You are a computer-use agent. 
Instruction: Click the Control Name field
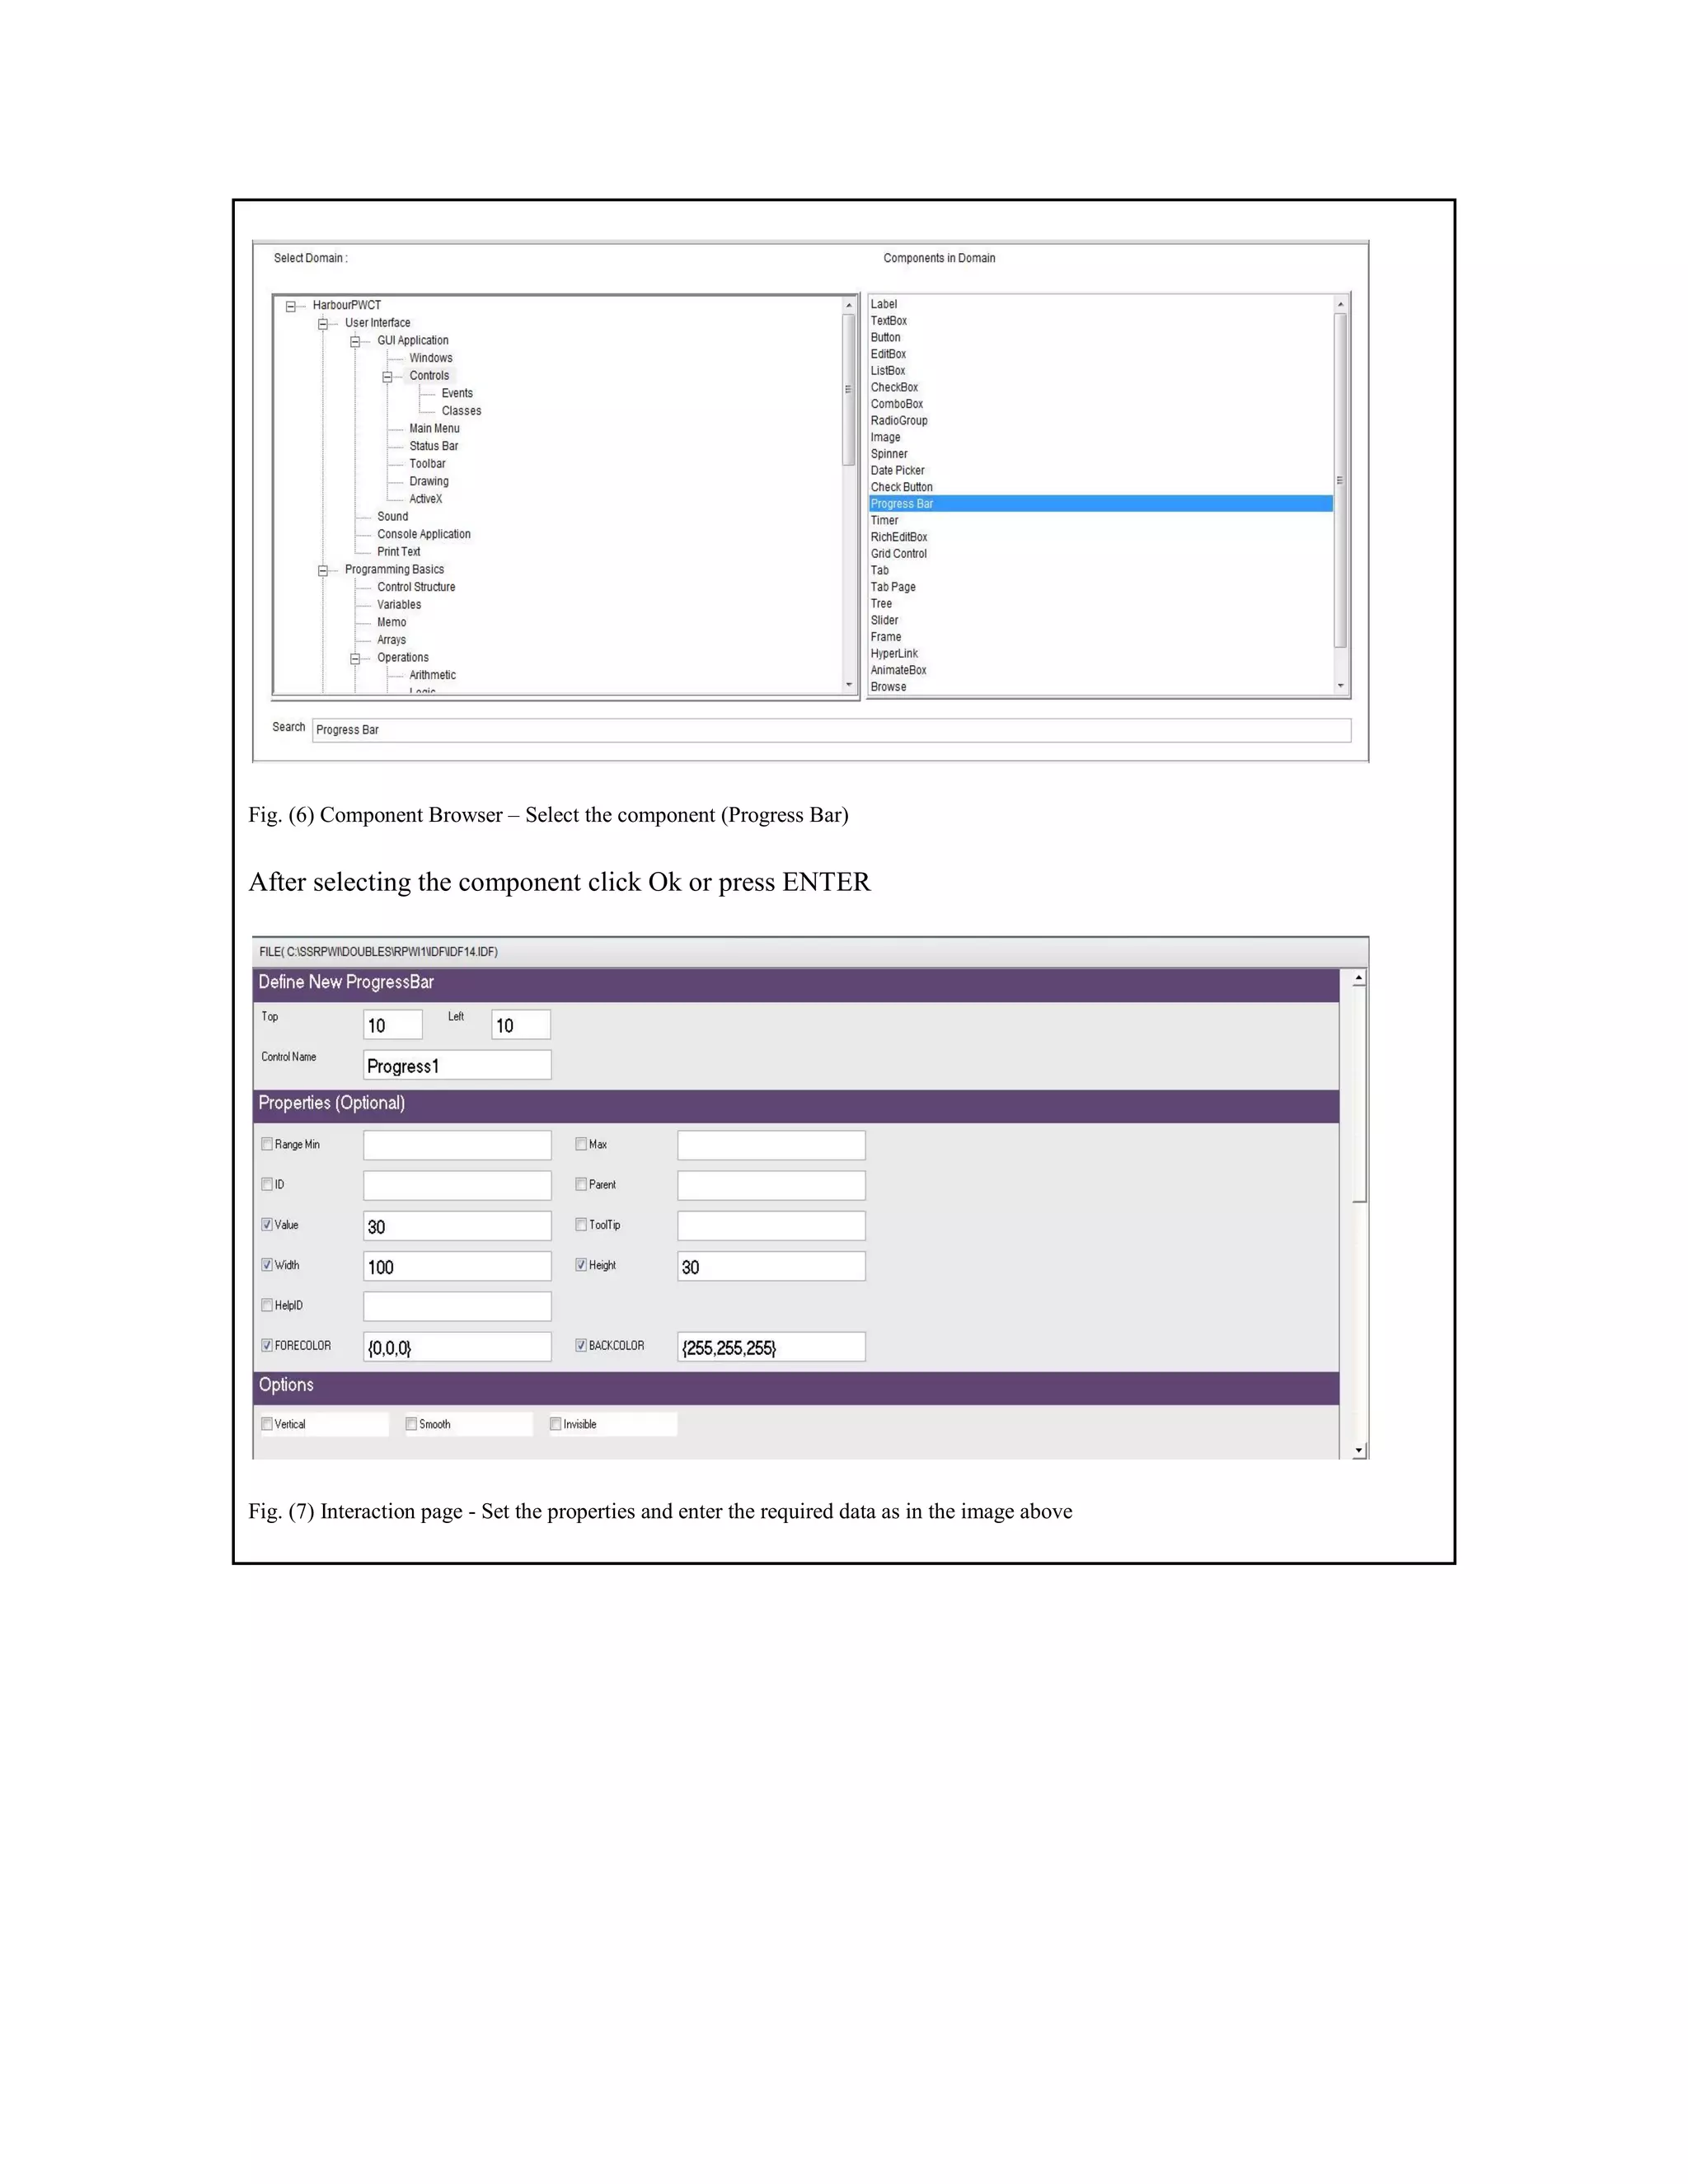(x=457, y=1065)
